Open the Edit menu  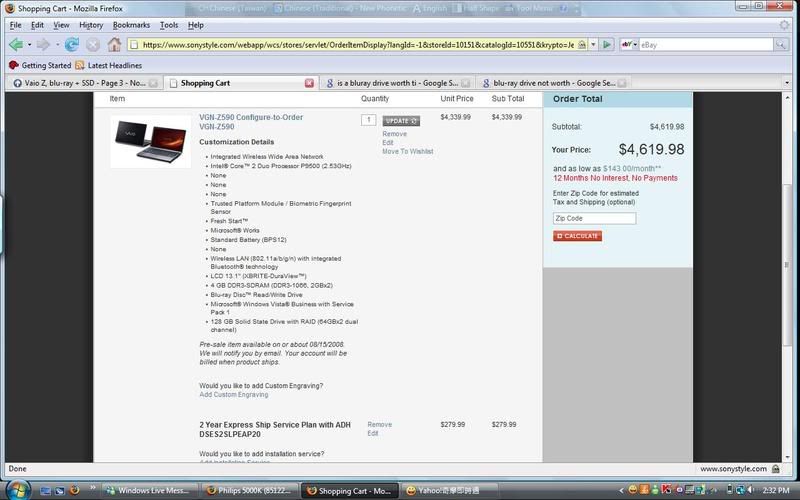37,25
